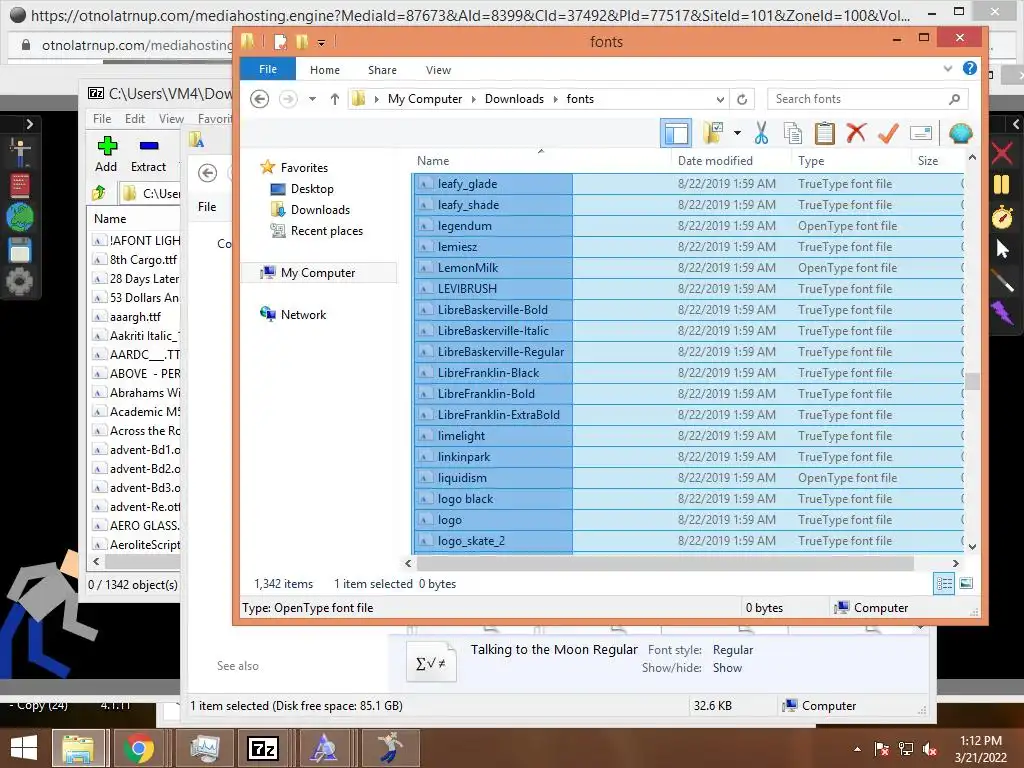1024x768 pixels.
Task: Click the Cut scissors icon
Action: [761, 133]
